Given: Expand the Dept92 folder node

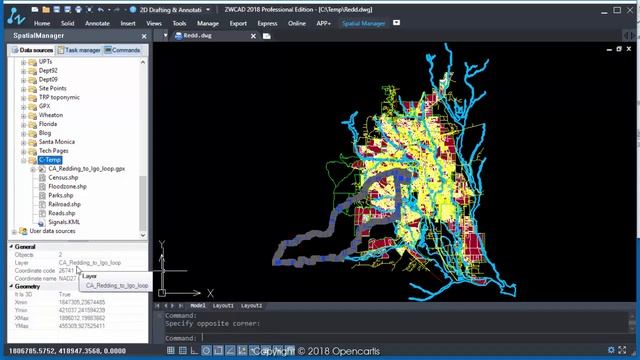Looking at the screenshot, I should pos(23,71).
